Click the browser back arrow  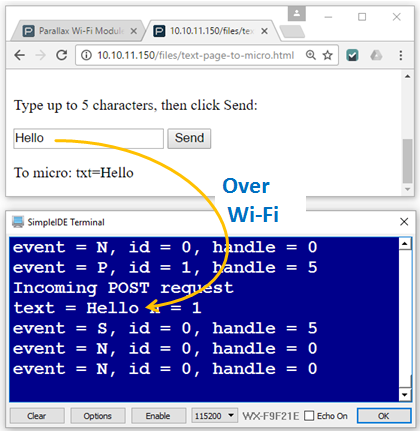[x=20, y=55]
